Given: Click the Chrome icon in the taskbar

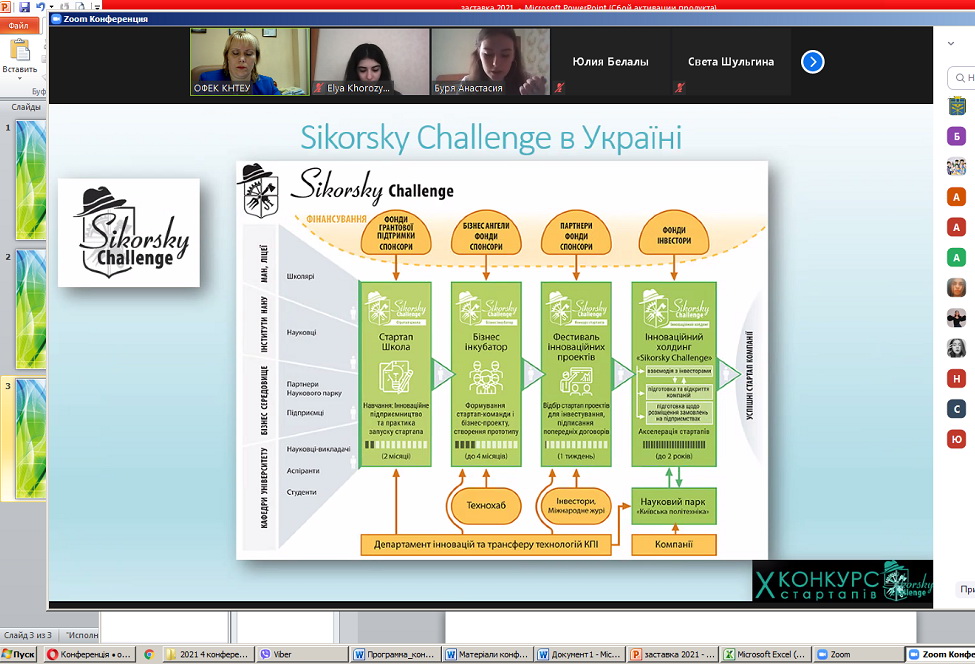Looking at the screenshot, I should pyautogui.click(x=149, y=654).
